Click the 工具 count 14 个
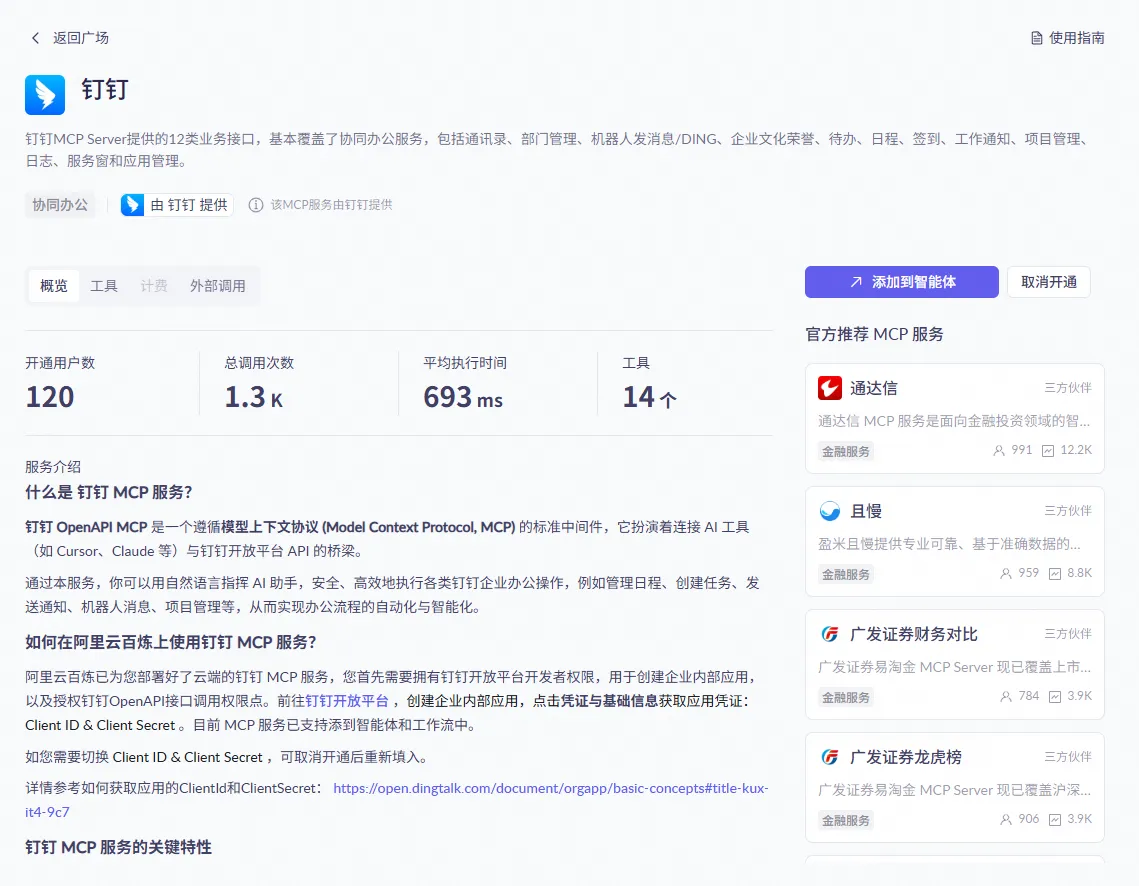The width and height of the screenshot is (1139, 886). (649, 397)
